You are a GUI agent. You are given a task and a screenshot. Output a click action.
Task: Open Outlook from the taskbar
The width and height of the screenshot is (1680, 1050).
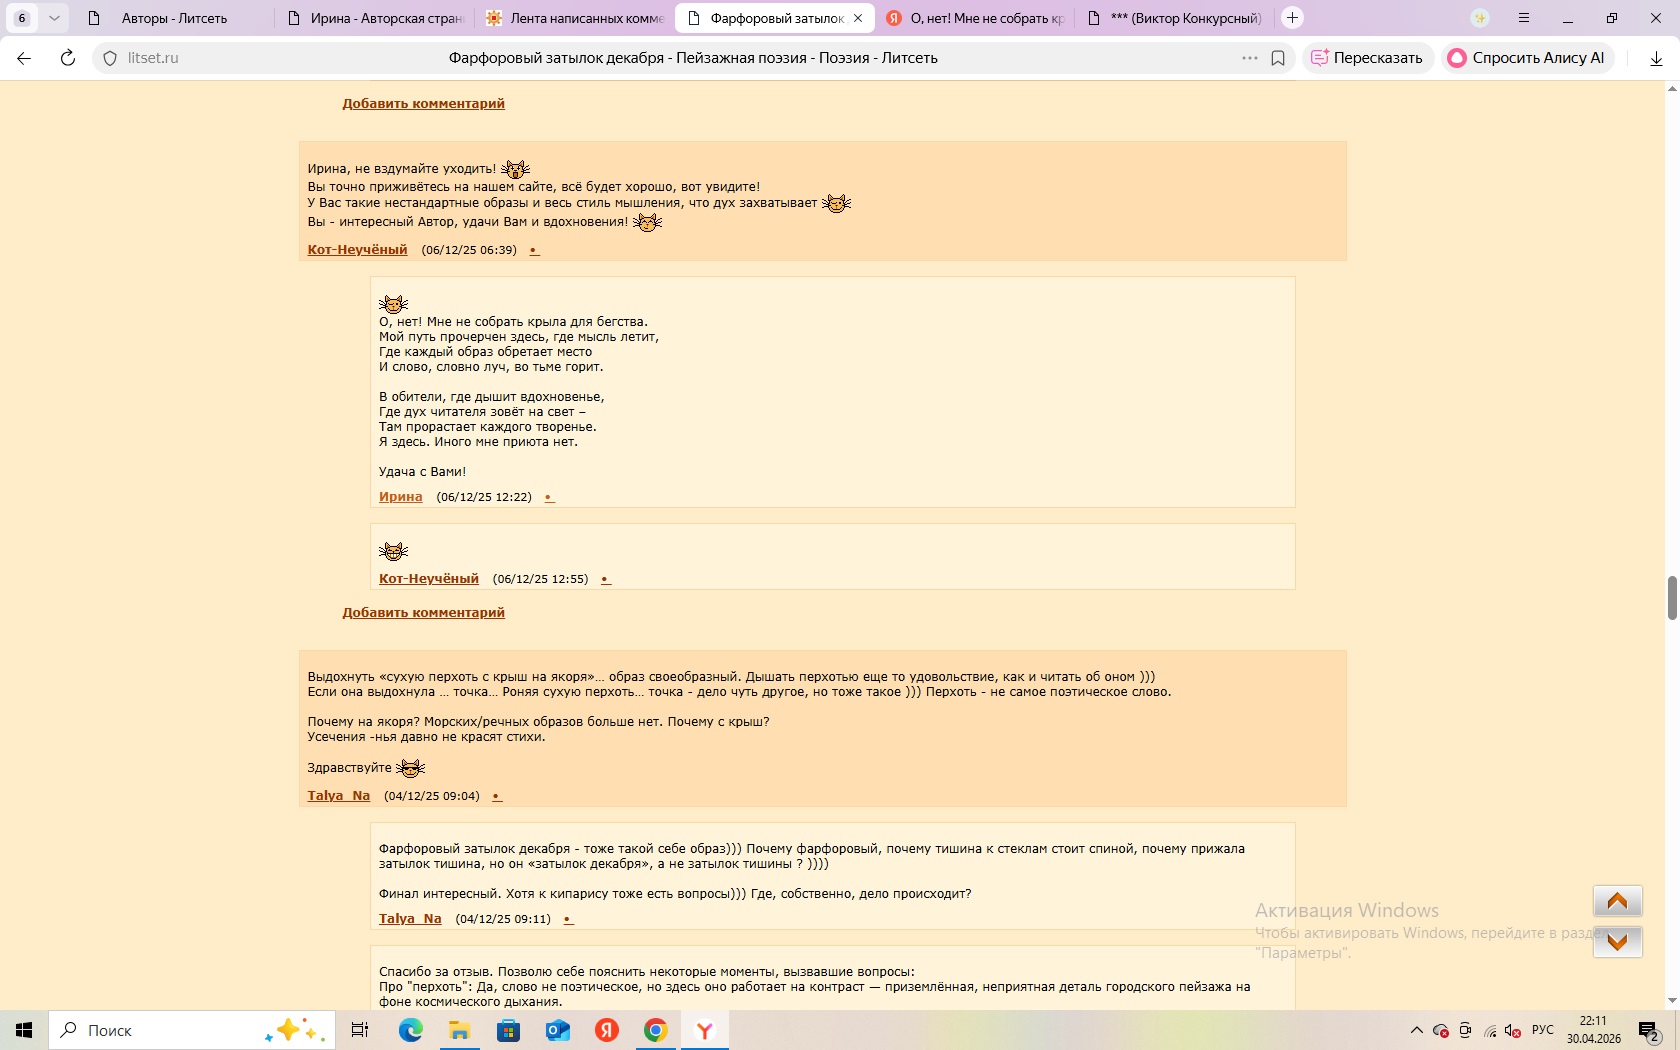557,1030
